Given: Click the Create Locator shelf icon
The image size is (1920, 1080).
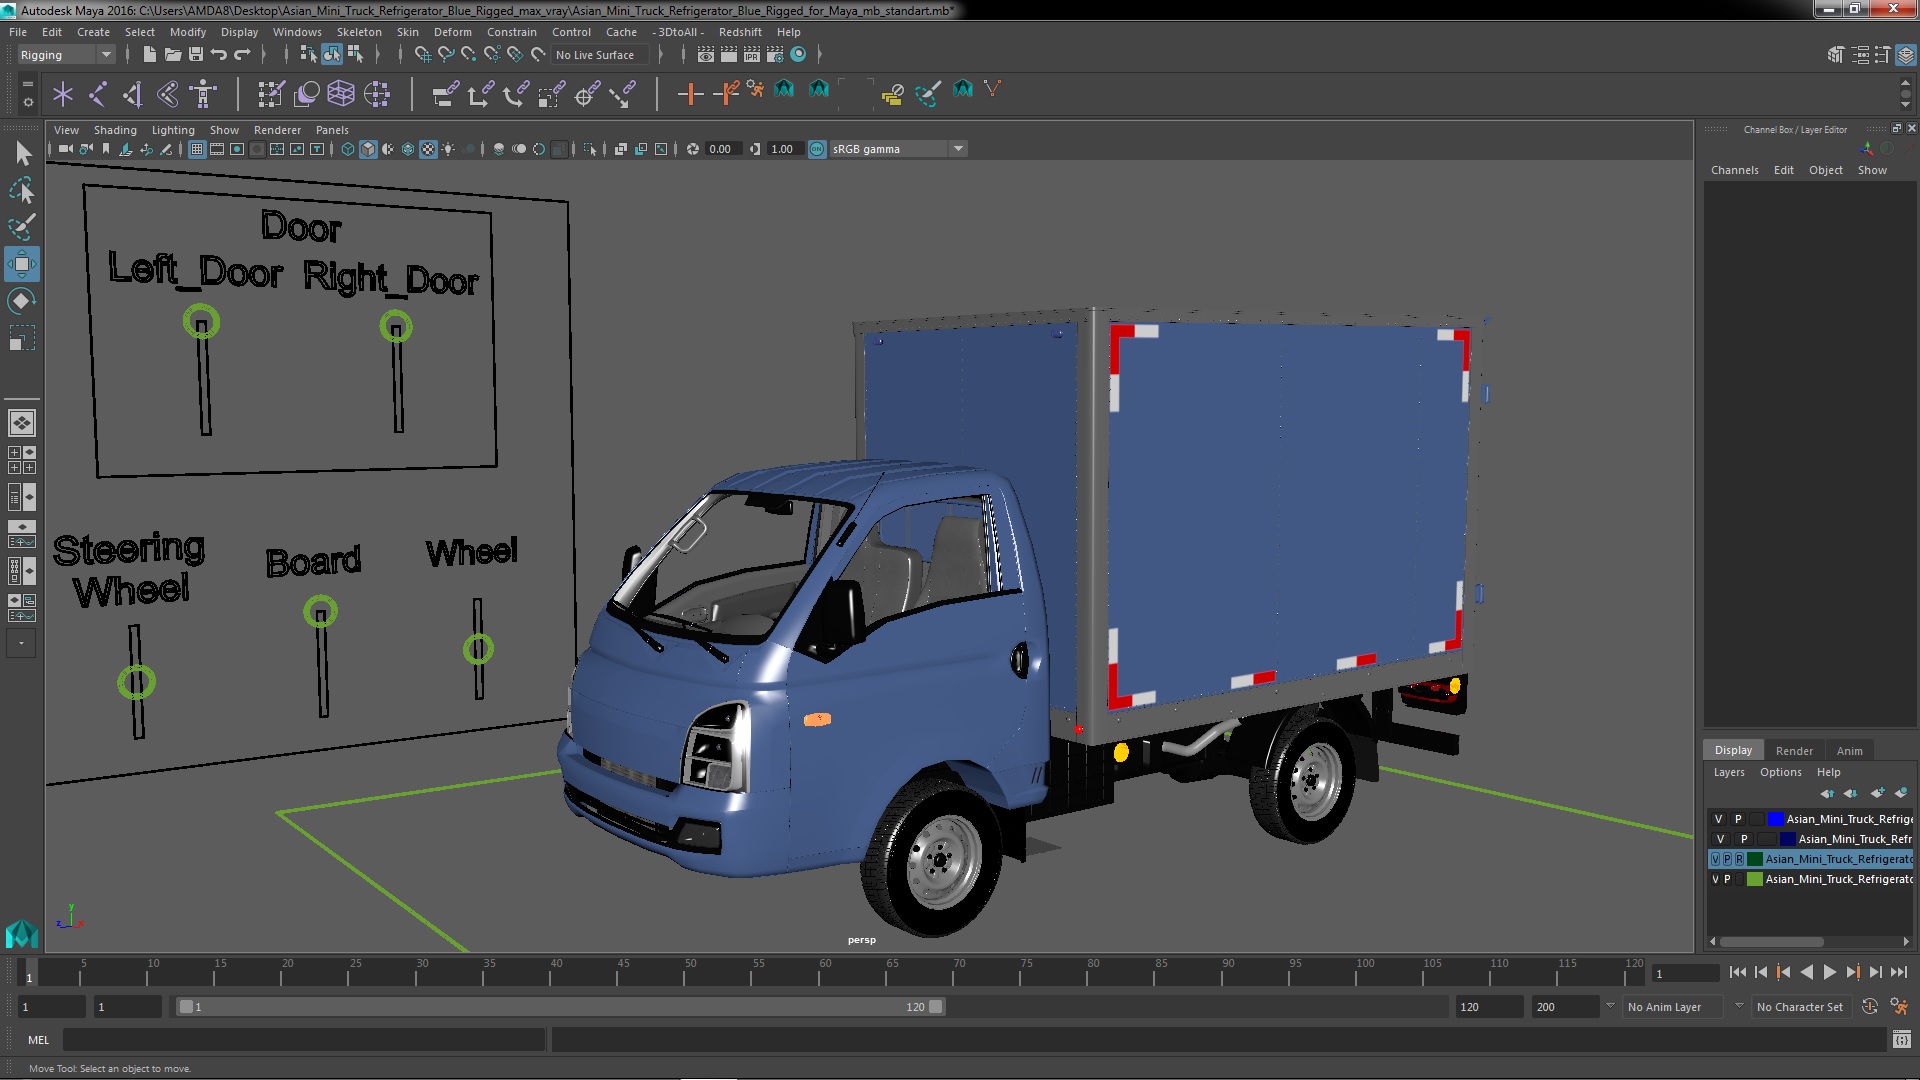Looking at the screenshot, I should click(63, 94).
